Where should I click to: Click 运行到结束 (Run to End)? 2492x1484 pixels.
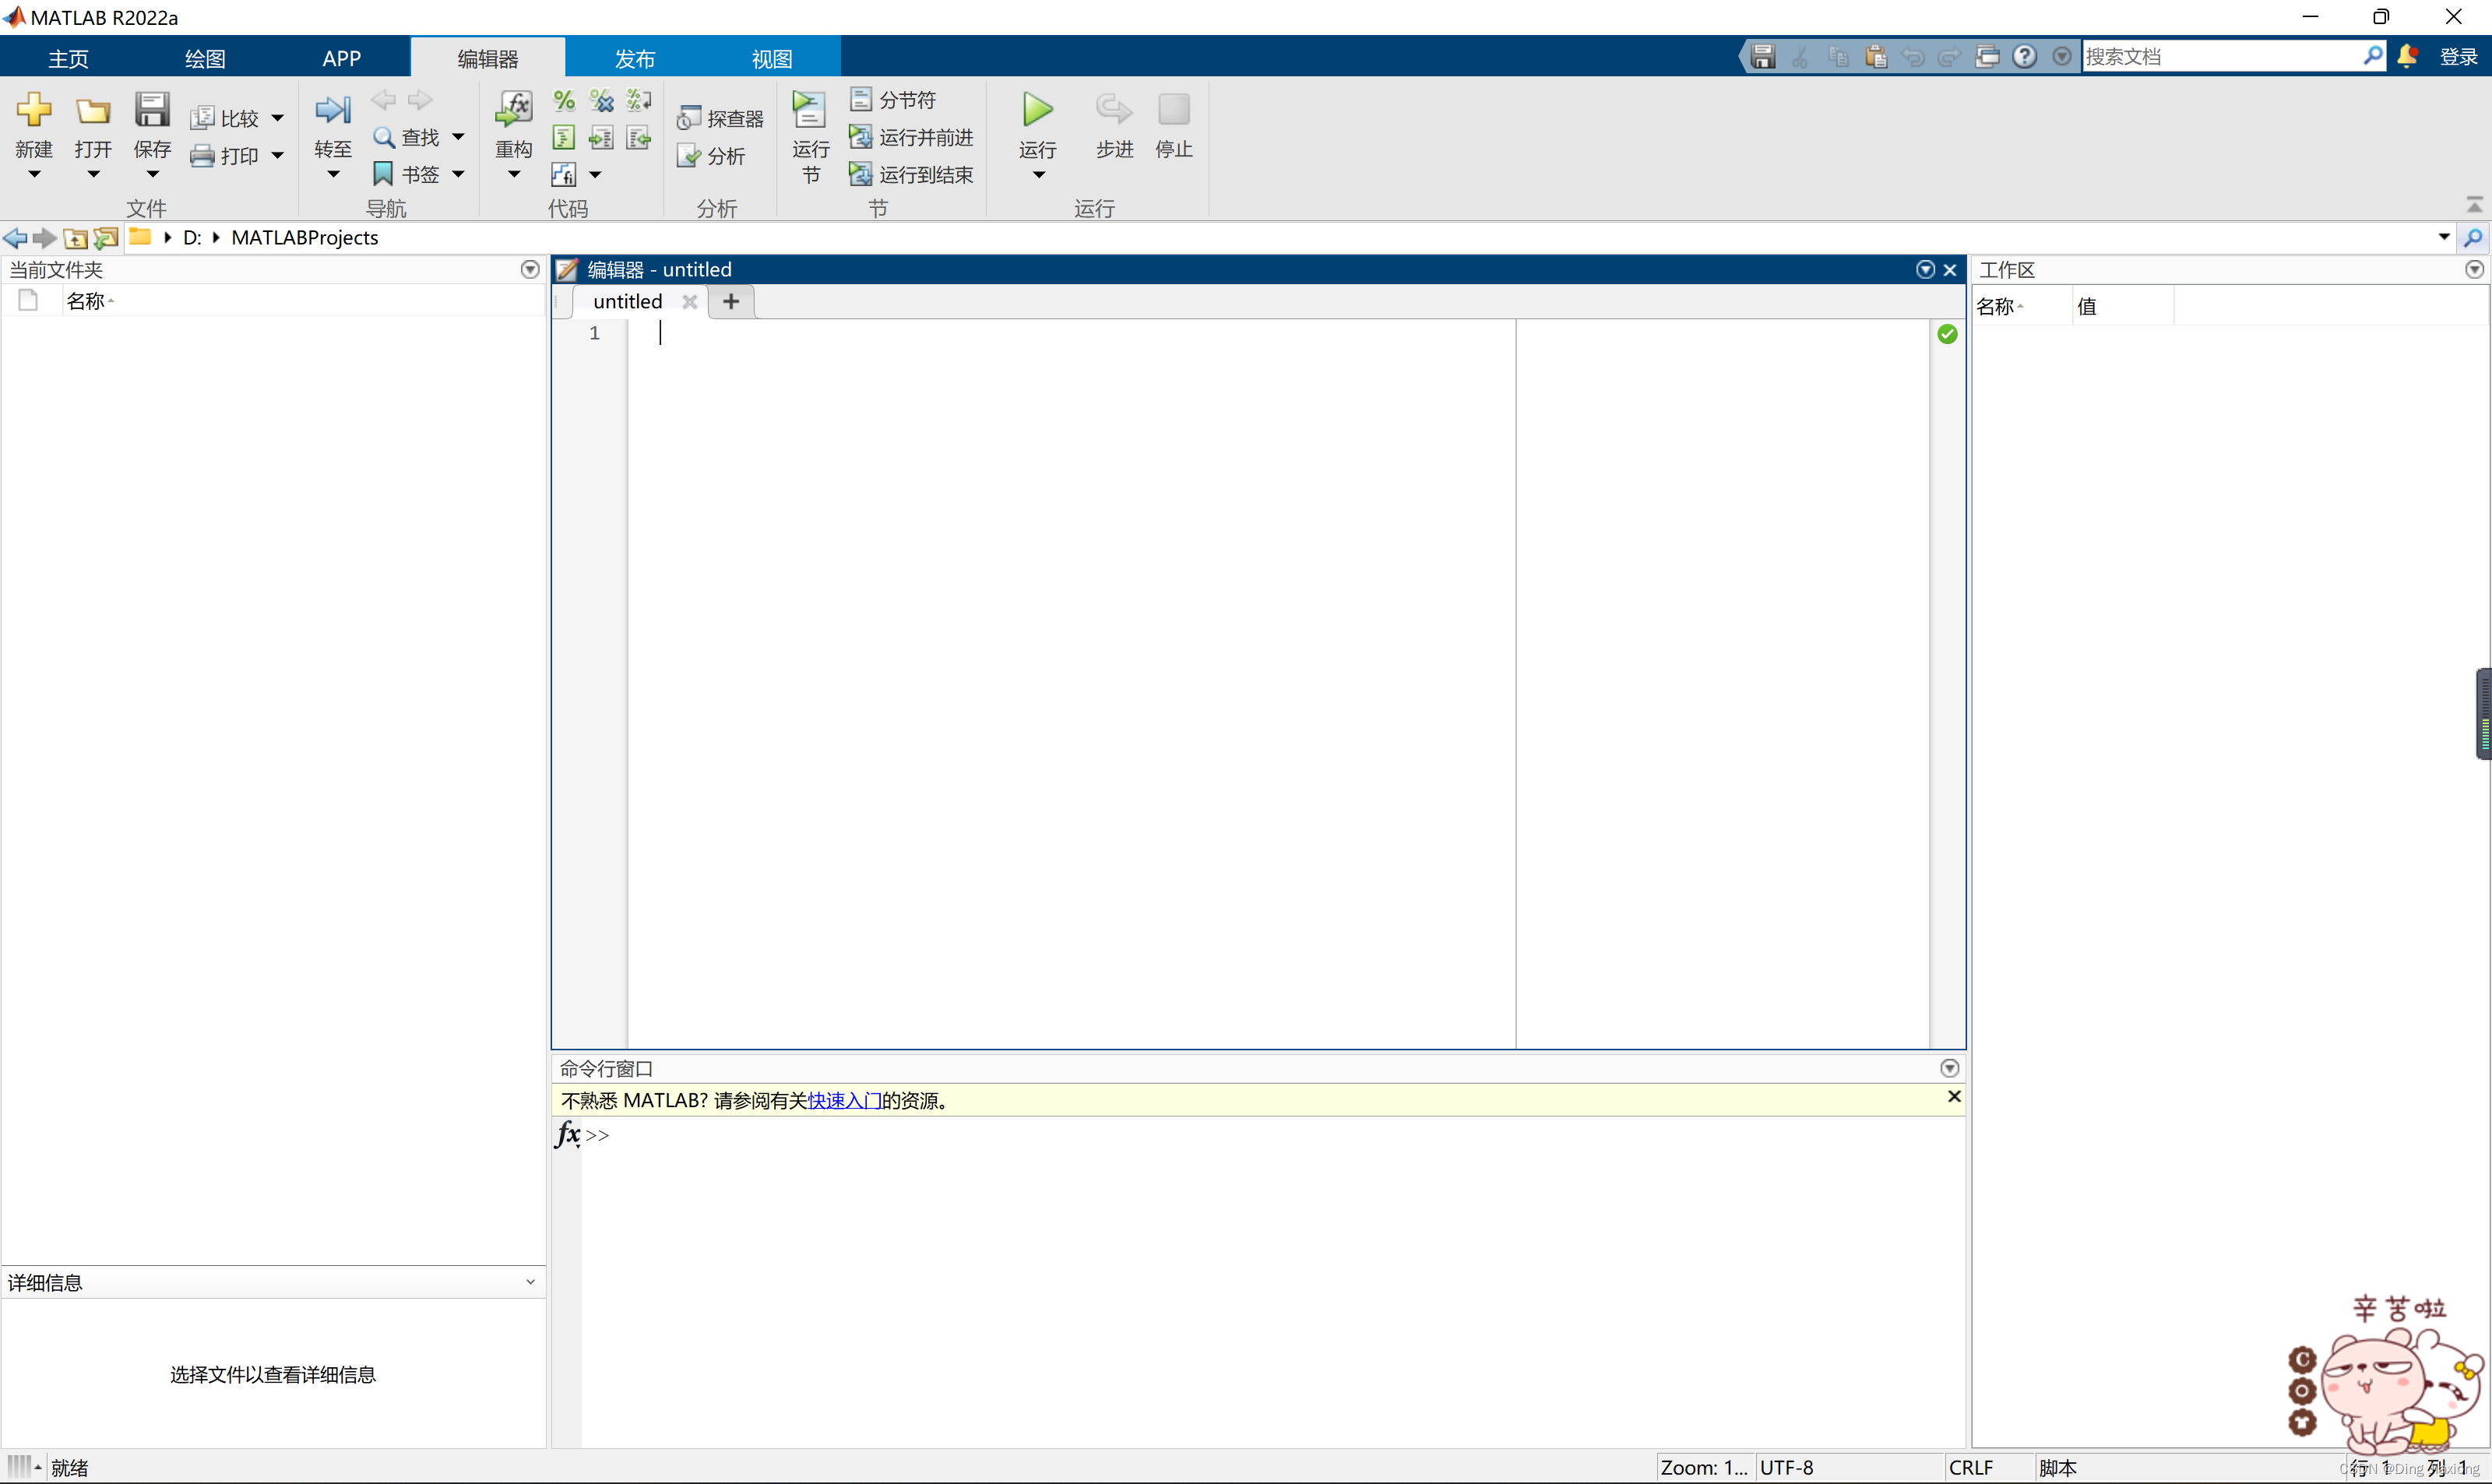point(911,175)
